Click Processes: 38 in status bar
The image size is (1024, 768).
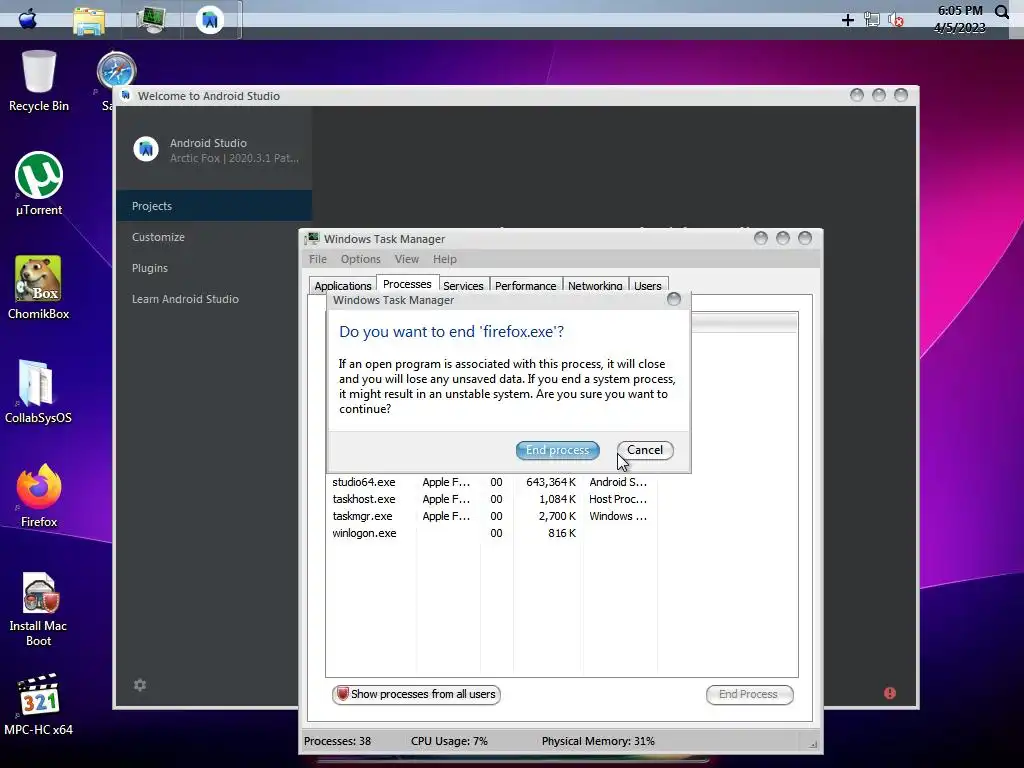click(337, 741)
